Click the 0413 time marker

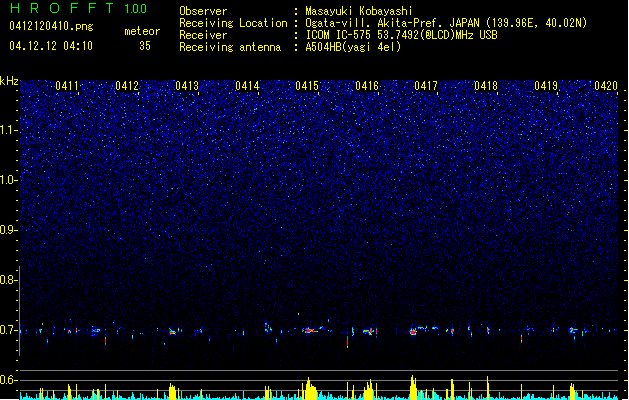[187, 86]
